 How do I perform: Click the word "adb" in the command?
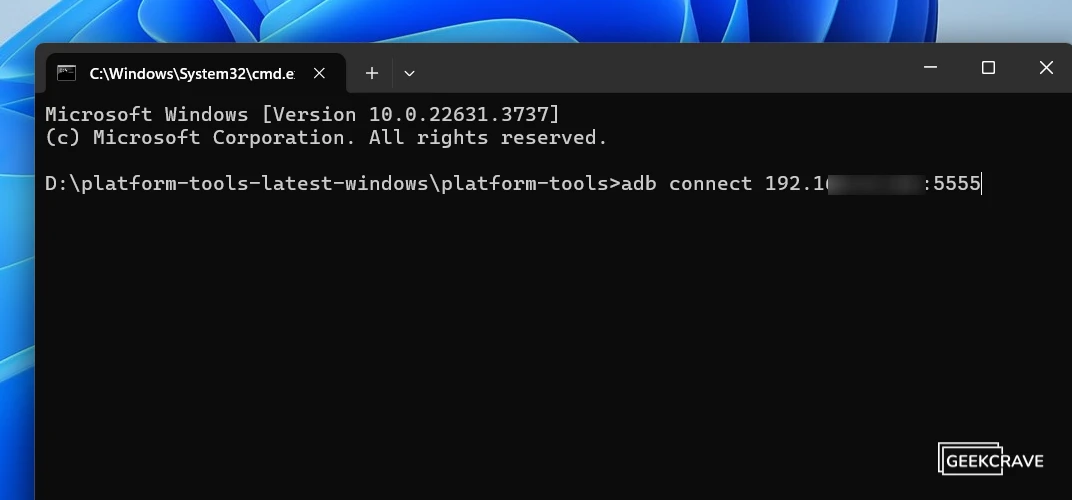(639, 183)
